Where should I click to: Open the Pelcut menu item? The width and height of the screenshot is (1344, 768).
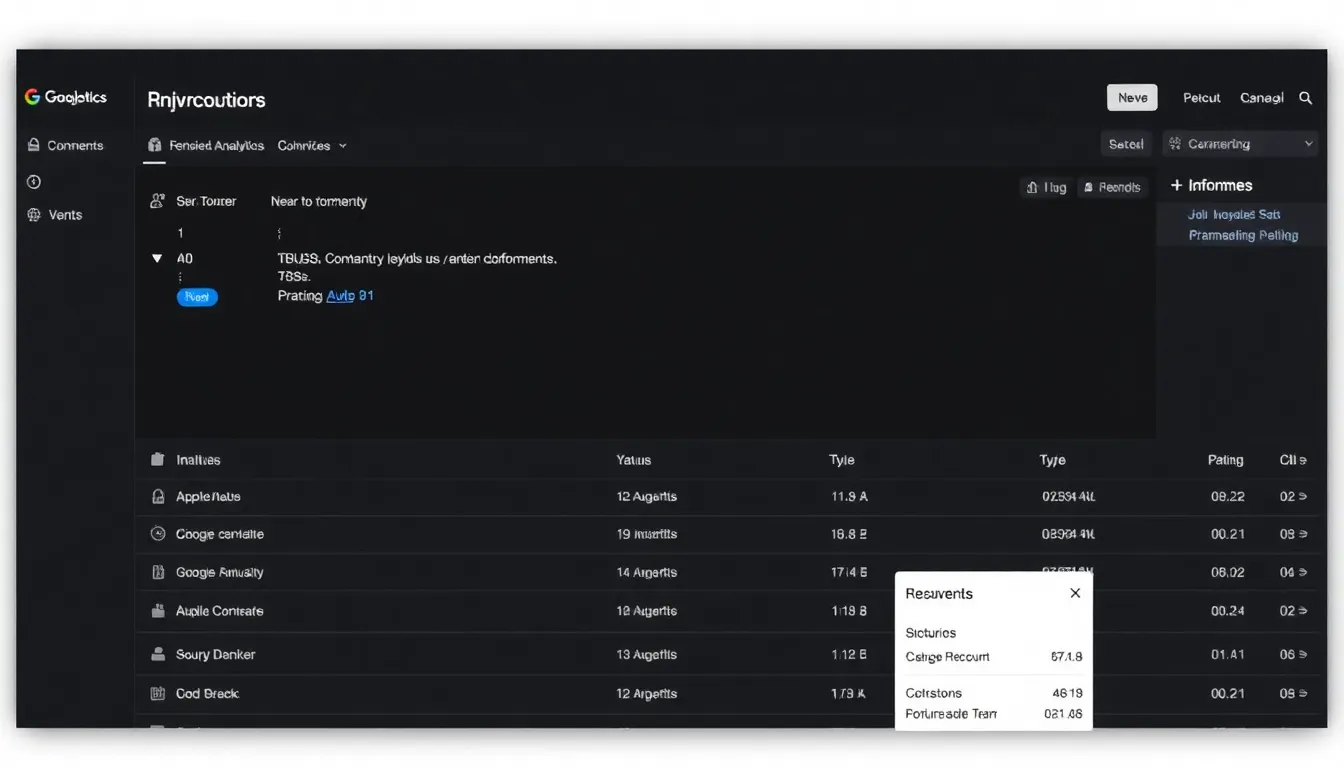click(1201, 98)
